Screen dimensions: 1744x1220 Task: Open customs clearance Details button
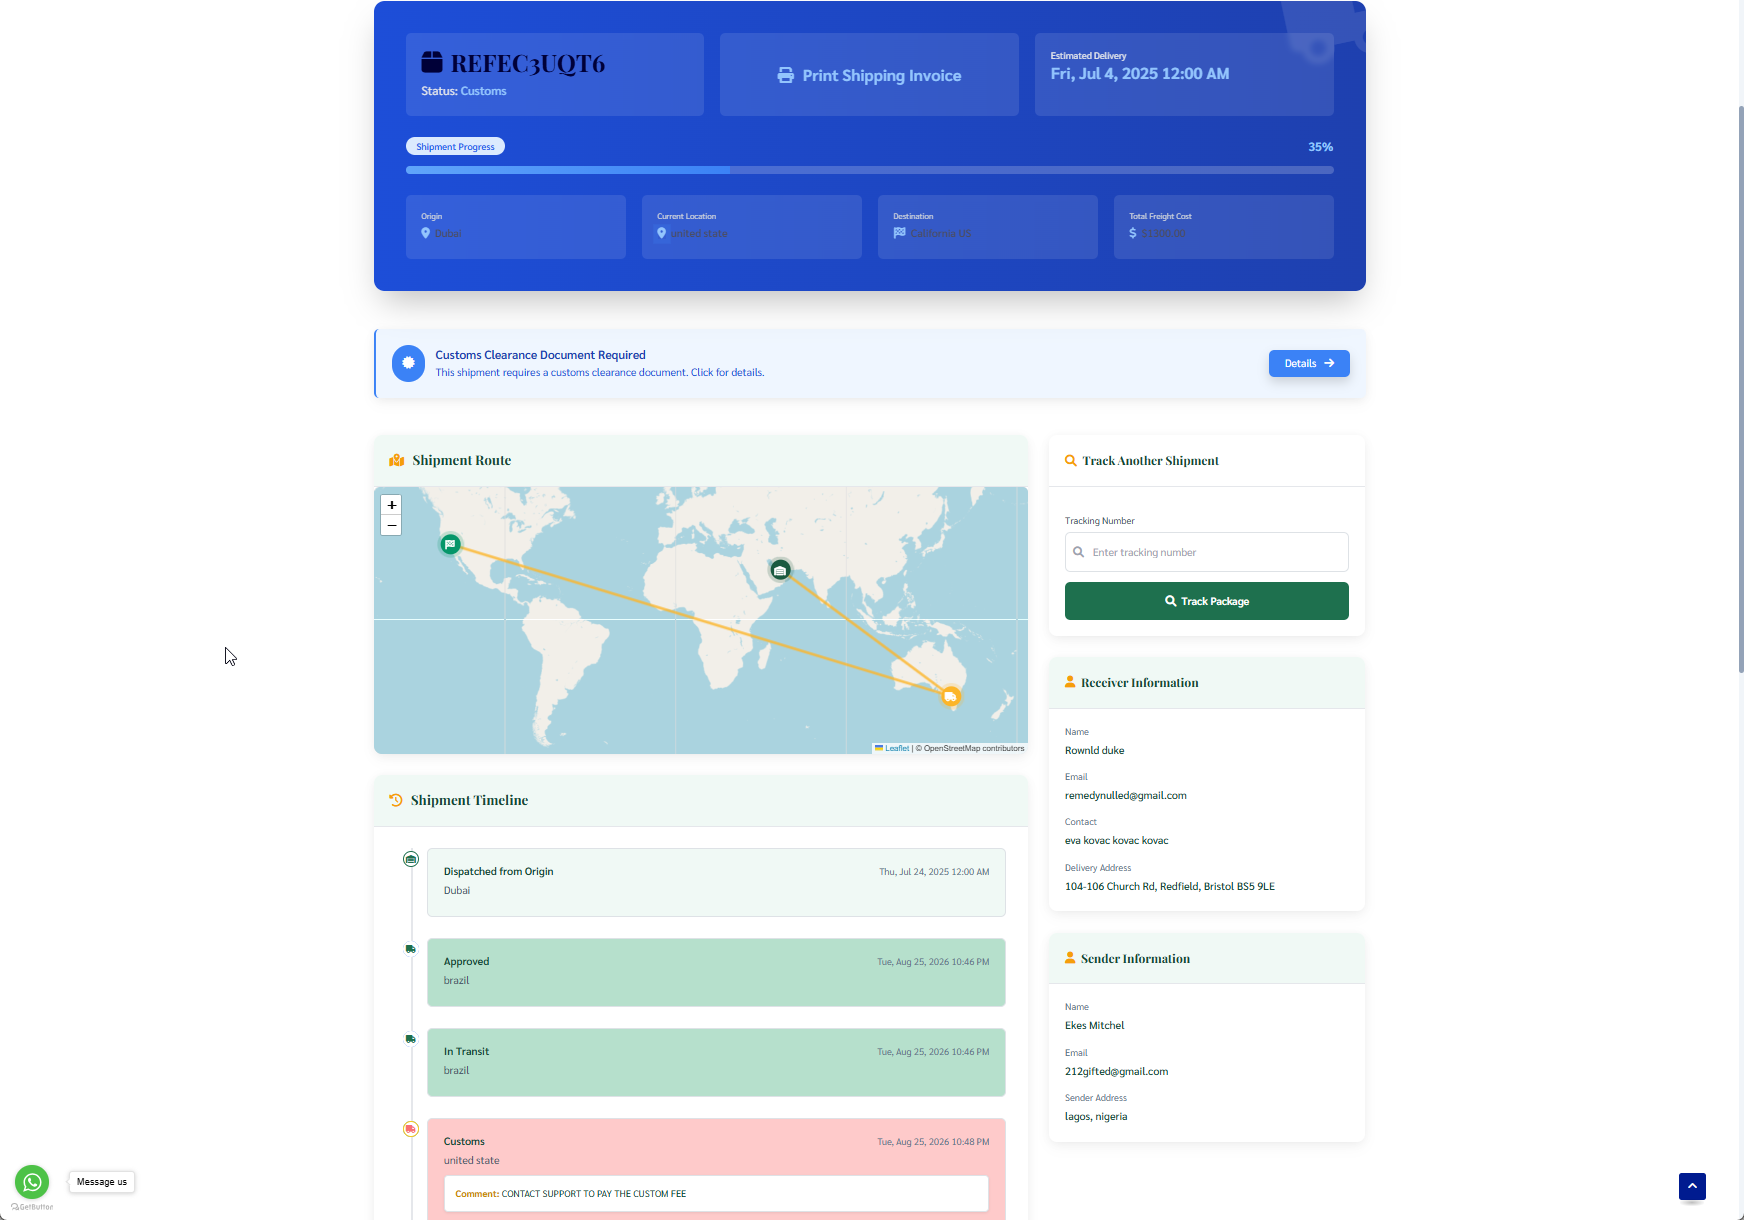[1309, 363]
